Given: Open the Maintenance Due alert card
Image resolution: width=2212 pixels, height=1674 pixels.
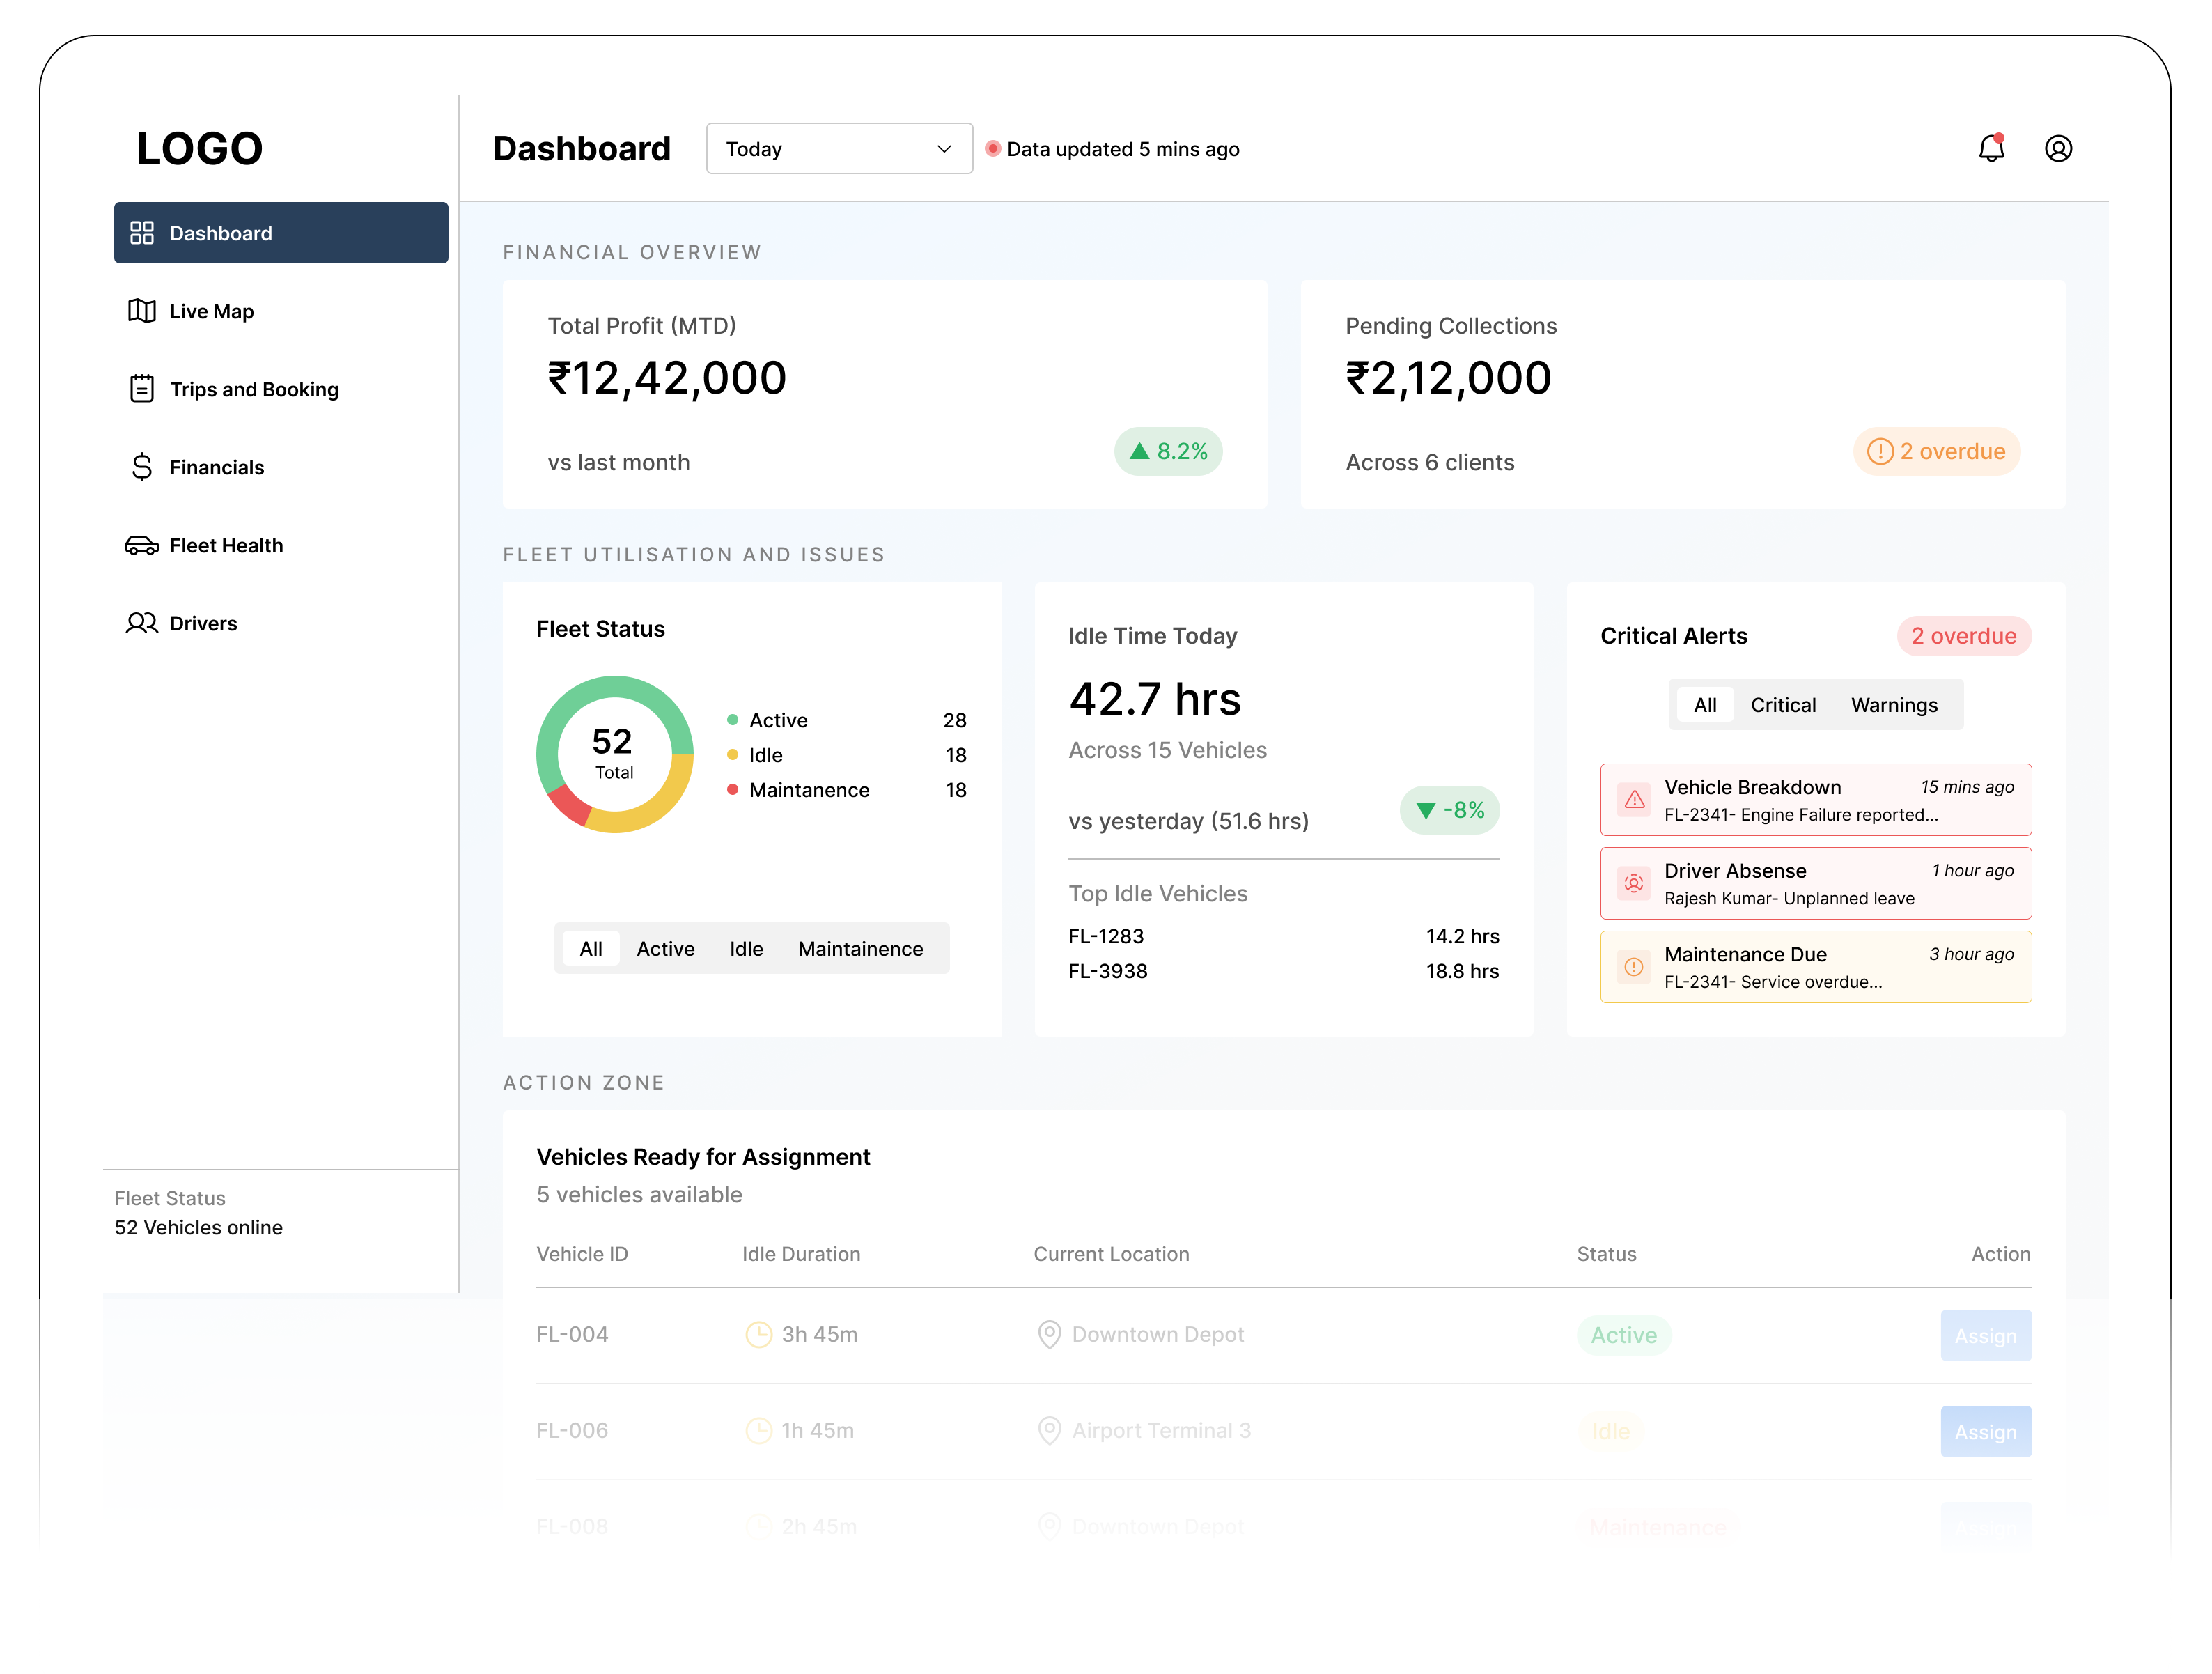Looking at the screenshot, I should (x=1814, y=967).
